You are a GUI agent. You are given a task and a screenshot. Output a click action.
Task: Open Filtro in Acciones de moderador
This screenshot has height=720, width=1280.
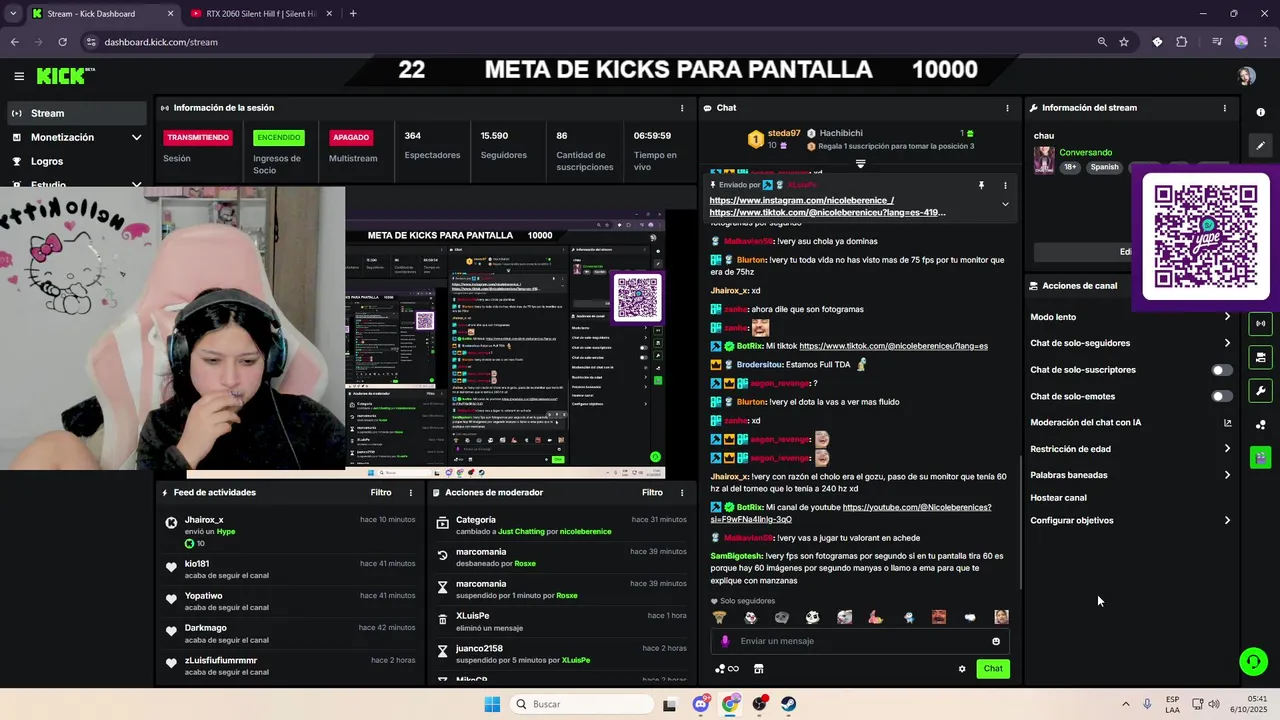pos(652,493)
